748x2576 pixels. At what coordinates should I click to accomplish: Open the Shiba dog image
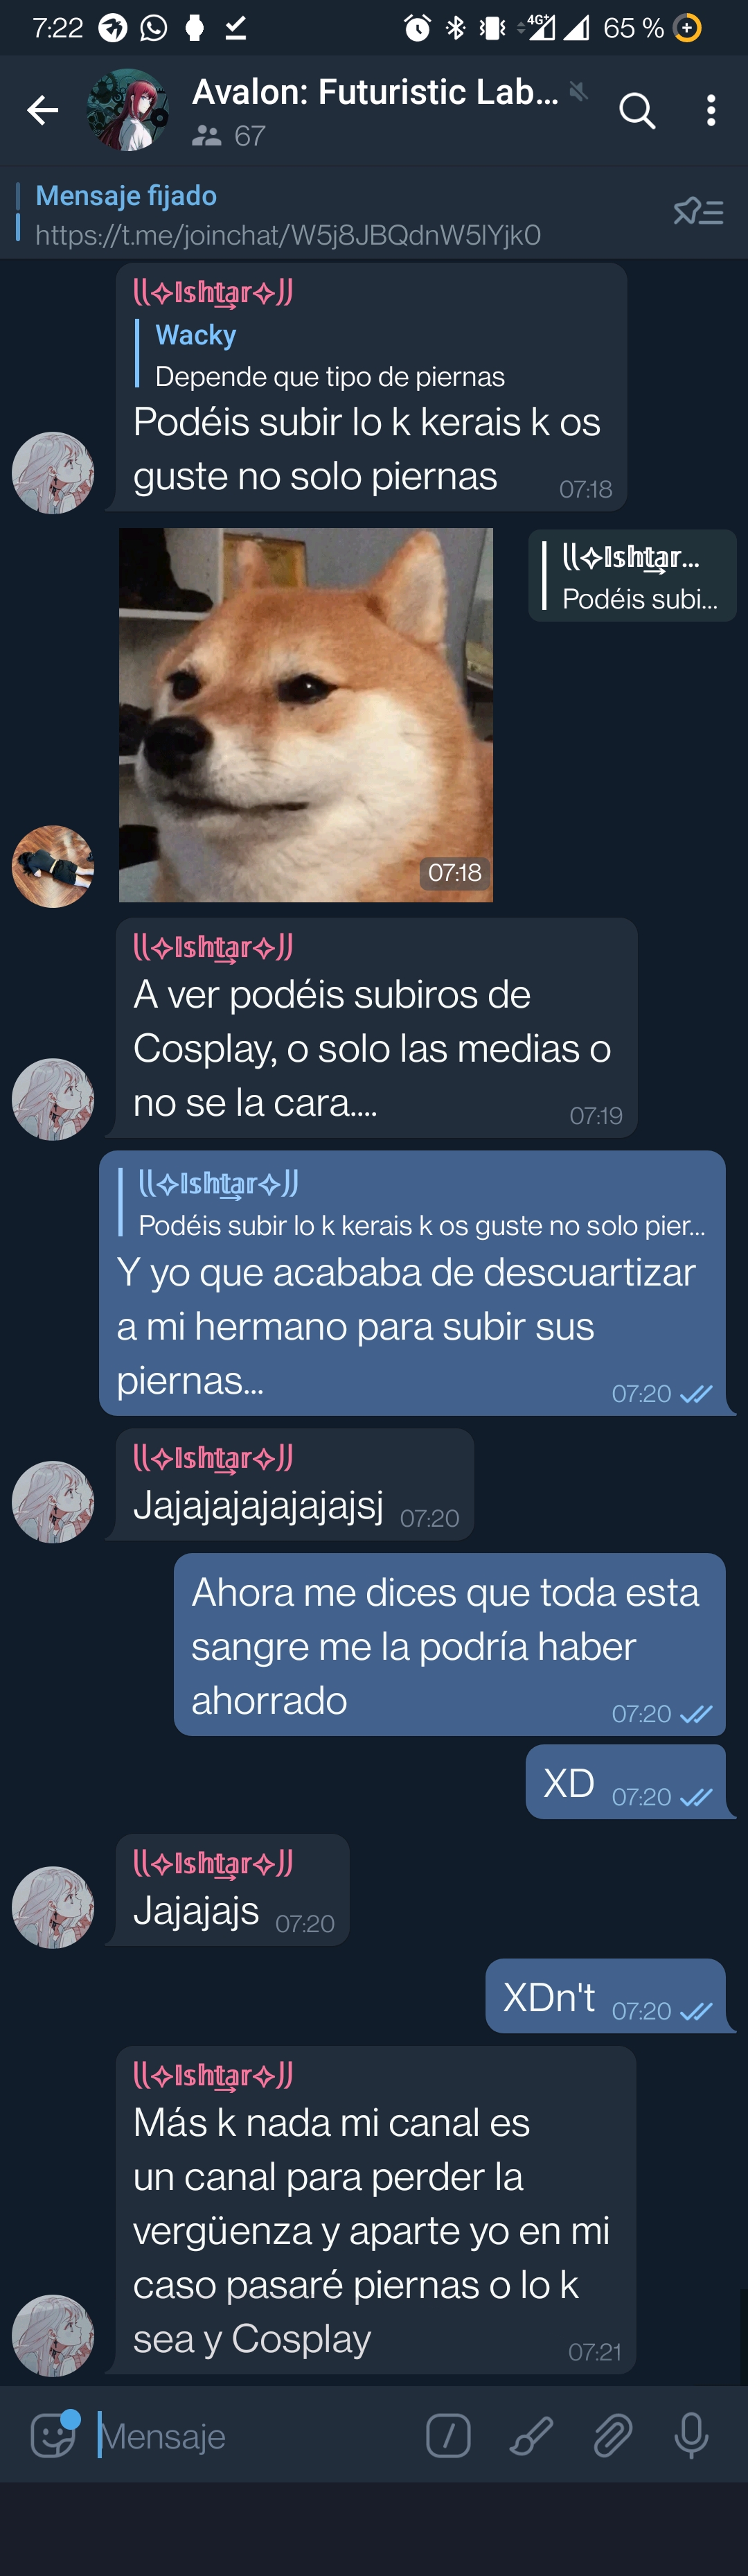click(306, 715)
